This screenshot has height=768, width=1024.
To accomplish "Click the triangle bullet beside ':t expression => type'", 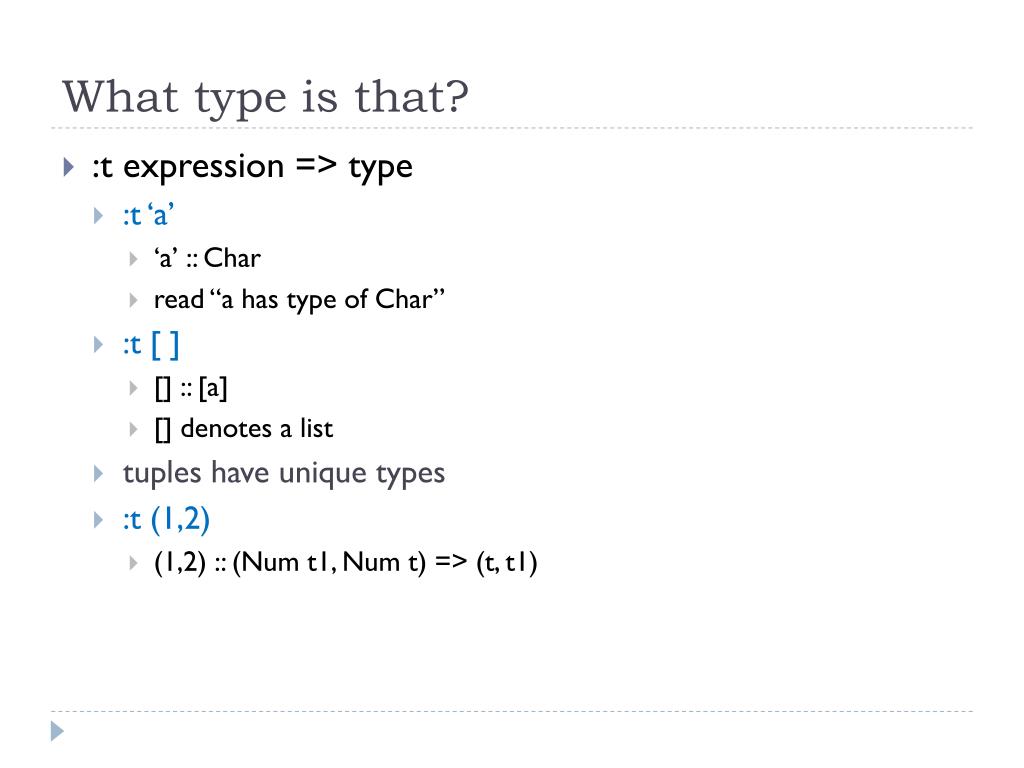I will tap(69, 167).
